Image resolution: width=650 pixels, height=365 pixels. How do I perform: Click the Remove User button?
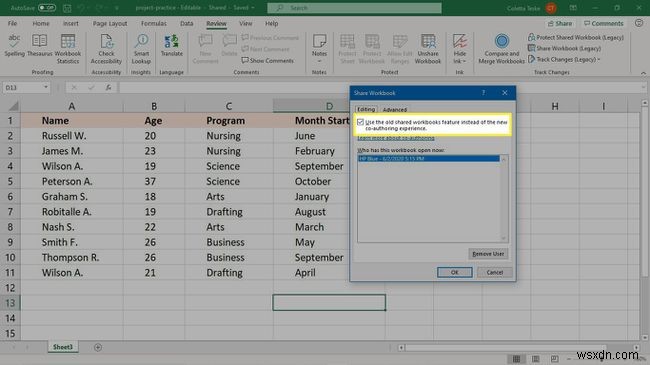[x=488, y=254]
